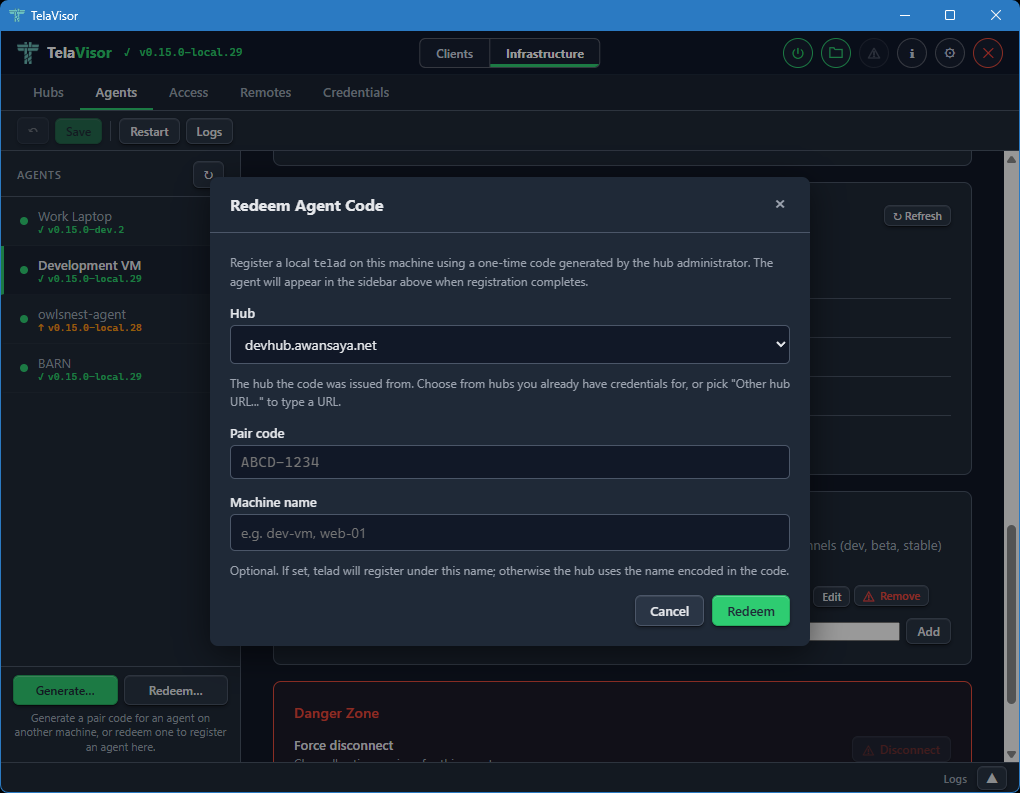
Task: Open the folder icon in header
Action: tap(836, 53)
